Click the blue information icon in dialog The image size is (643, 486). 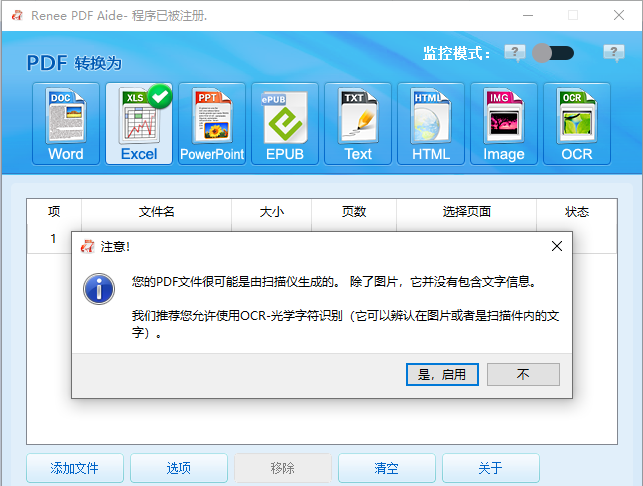pyautogui.click(x=99, y=289)
